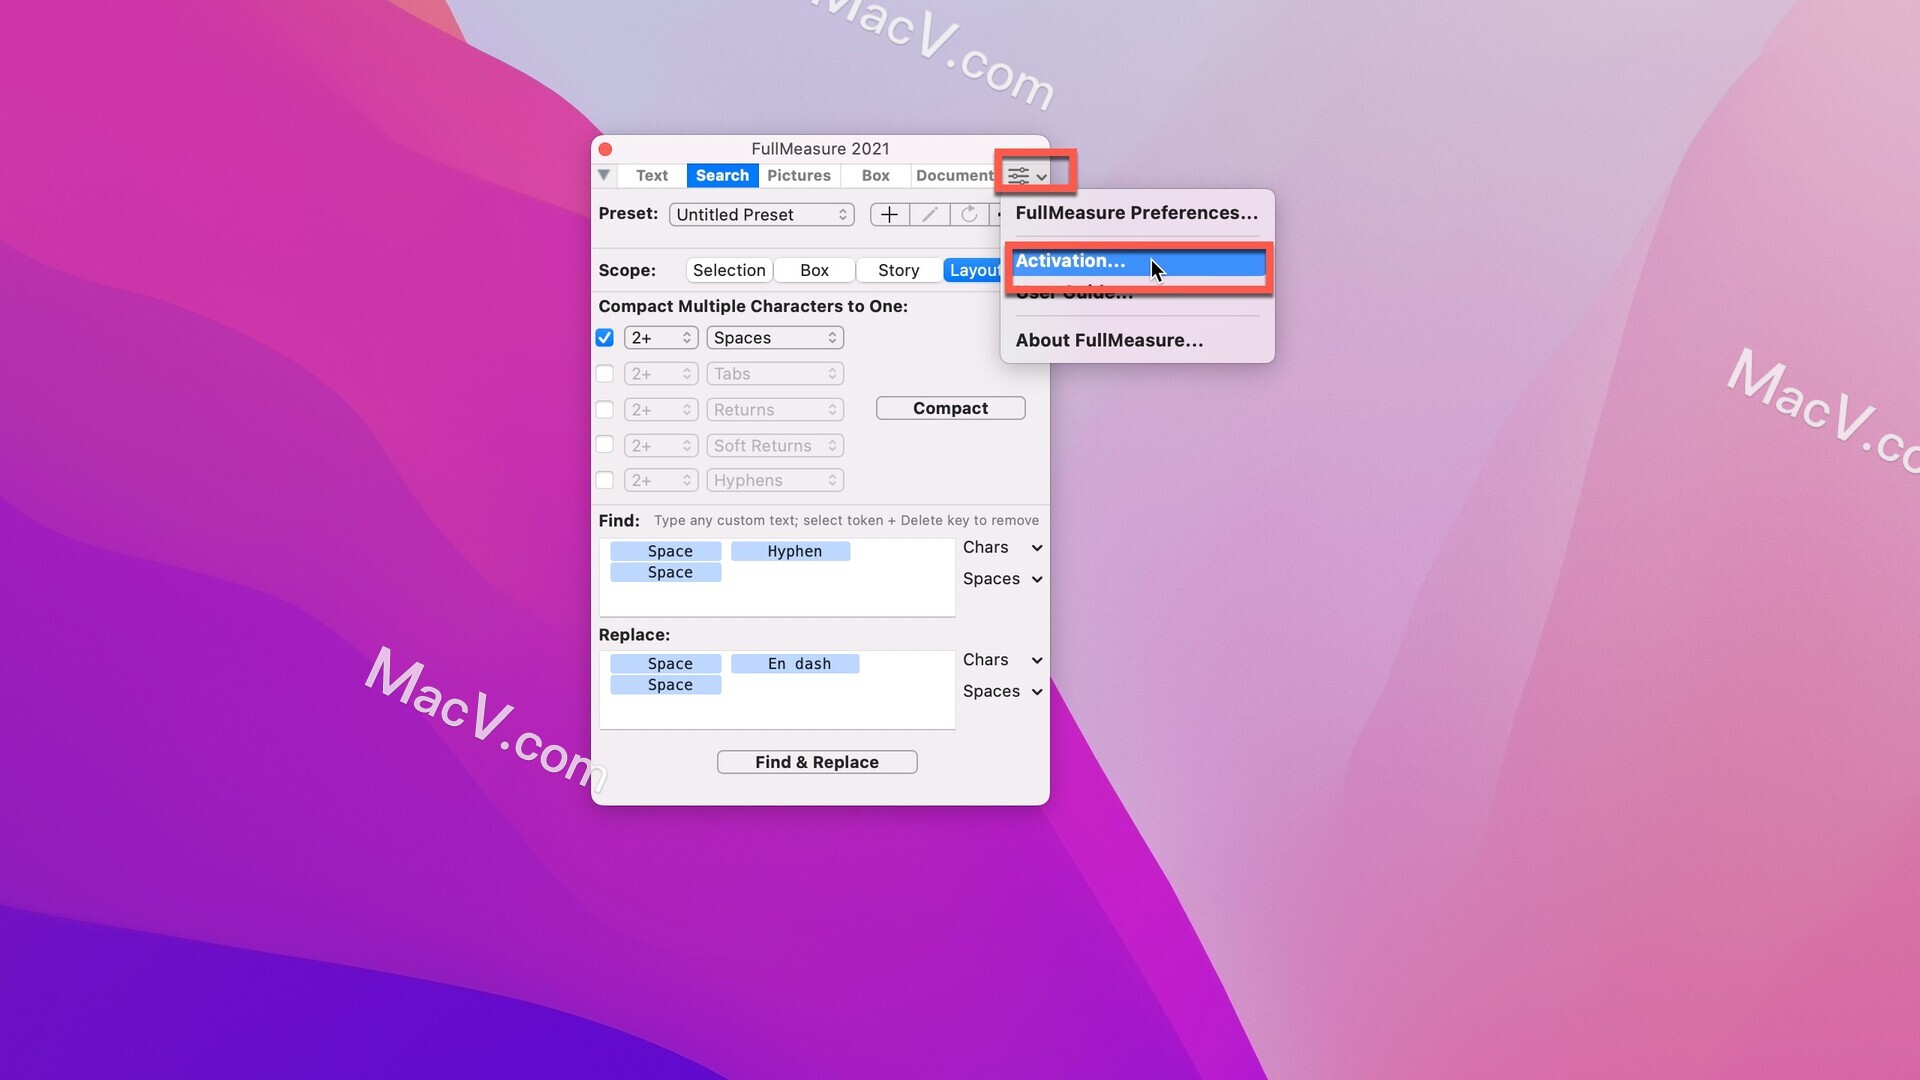Set scope to Box

click(814, 271)
